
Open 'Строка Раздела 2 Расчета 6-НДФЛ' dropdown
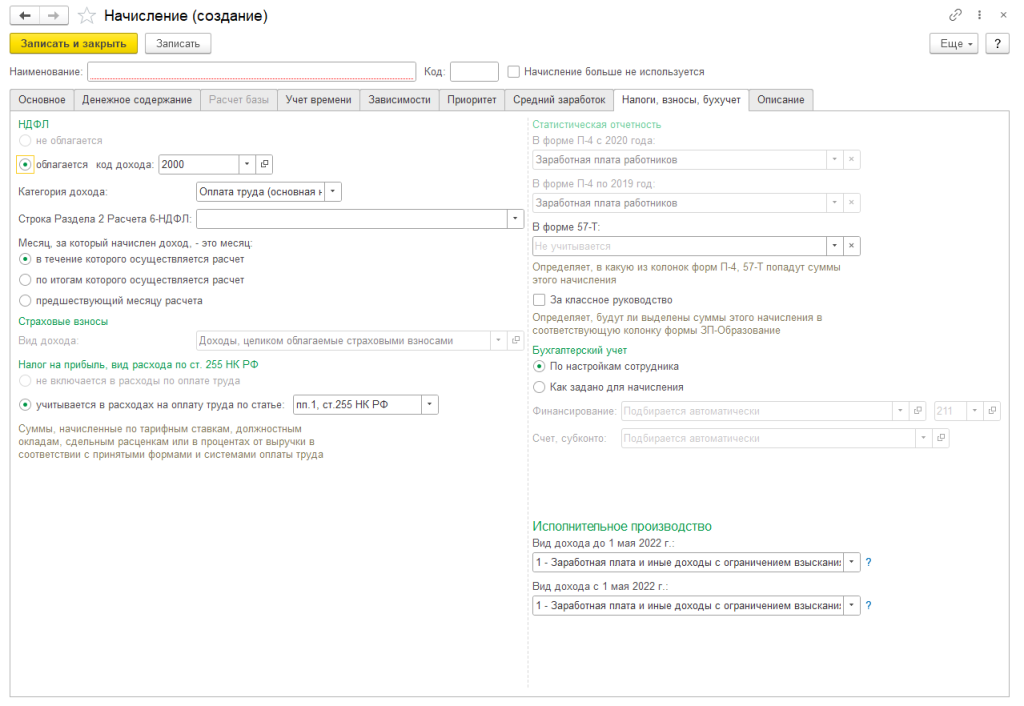tap(515, 219)
